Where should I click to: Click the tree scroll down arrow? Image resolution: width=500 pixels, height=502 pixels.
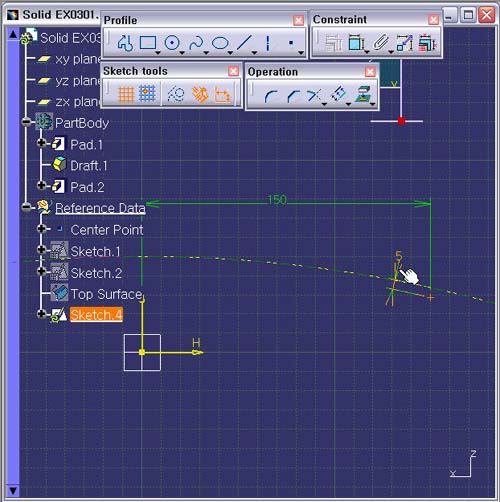coord(13,491)
